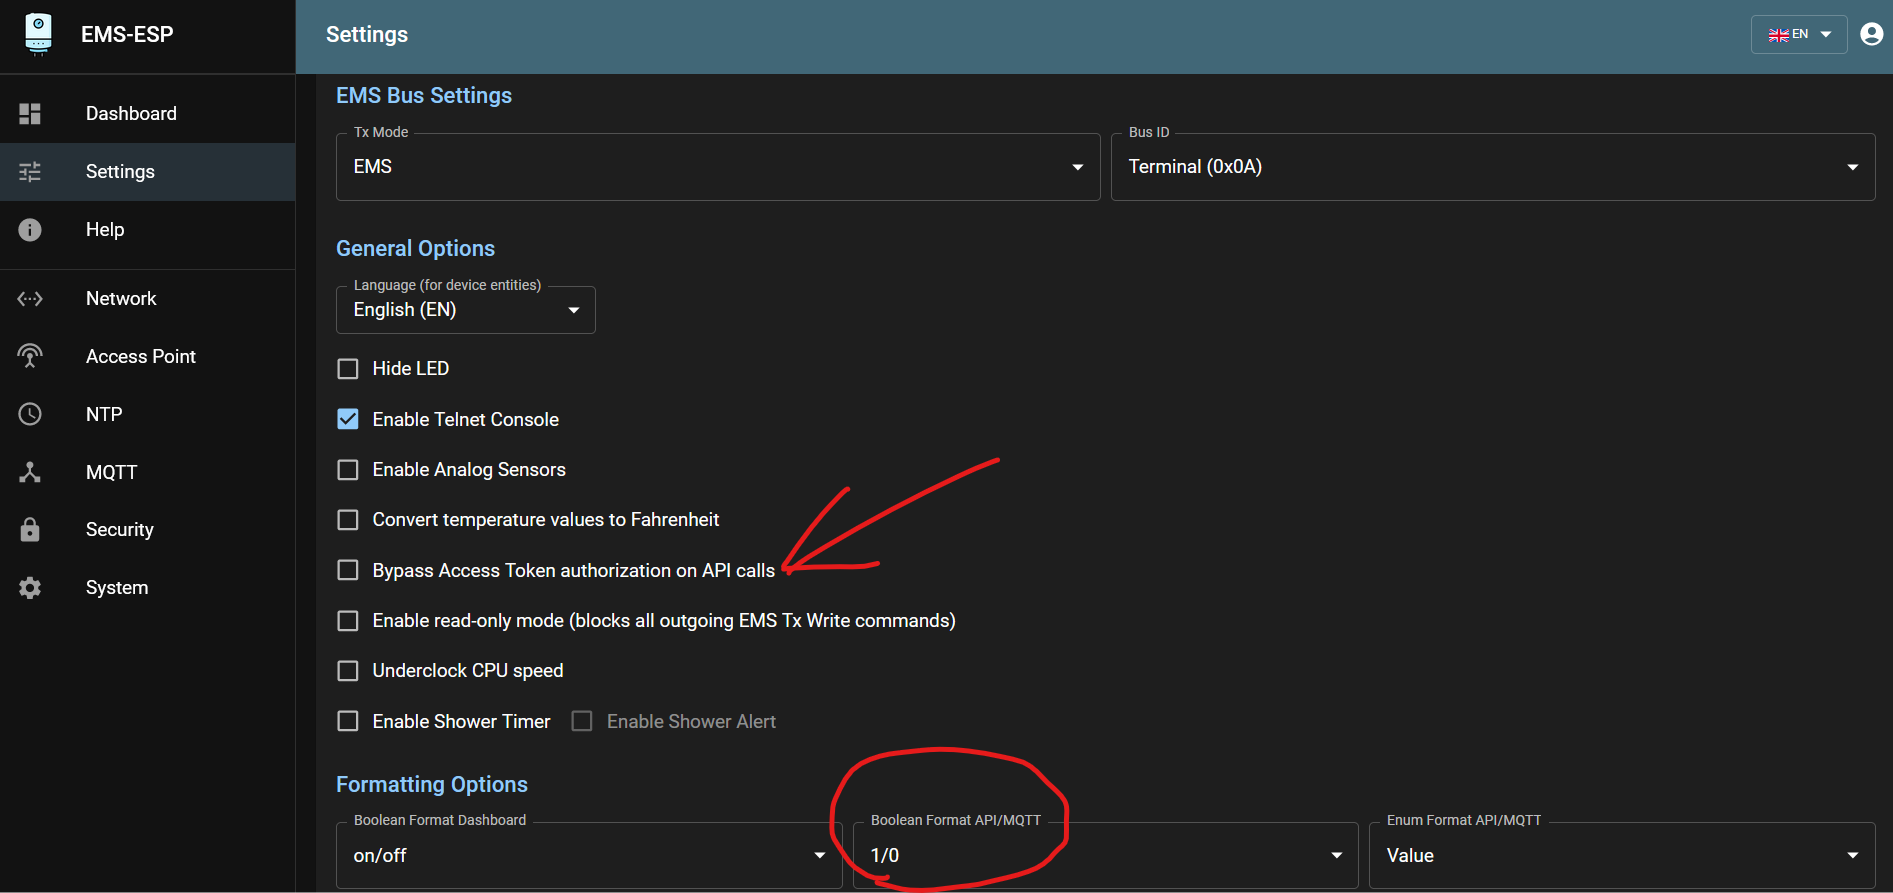
Task: Open the user account profile icon
Action: click(x=1871, y=34)
